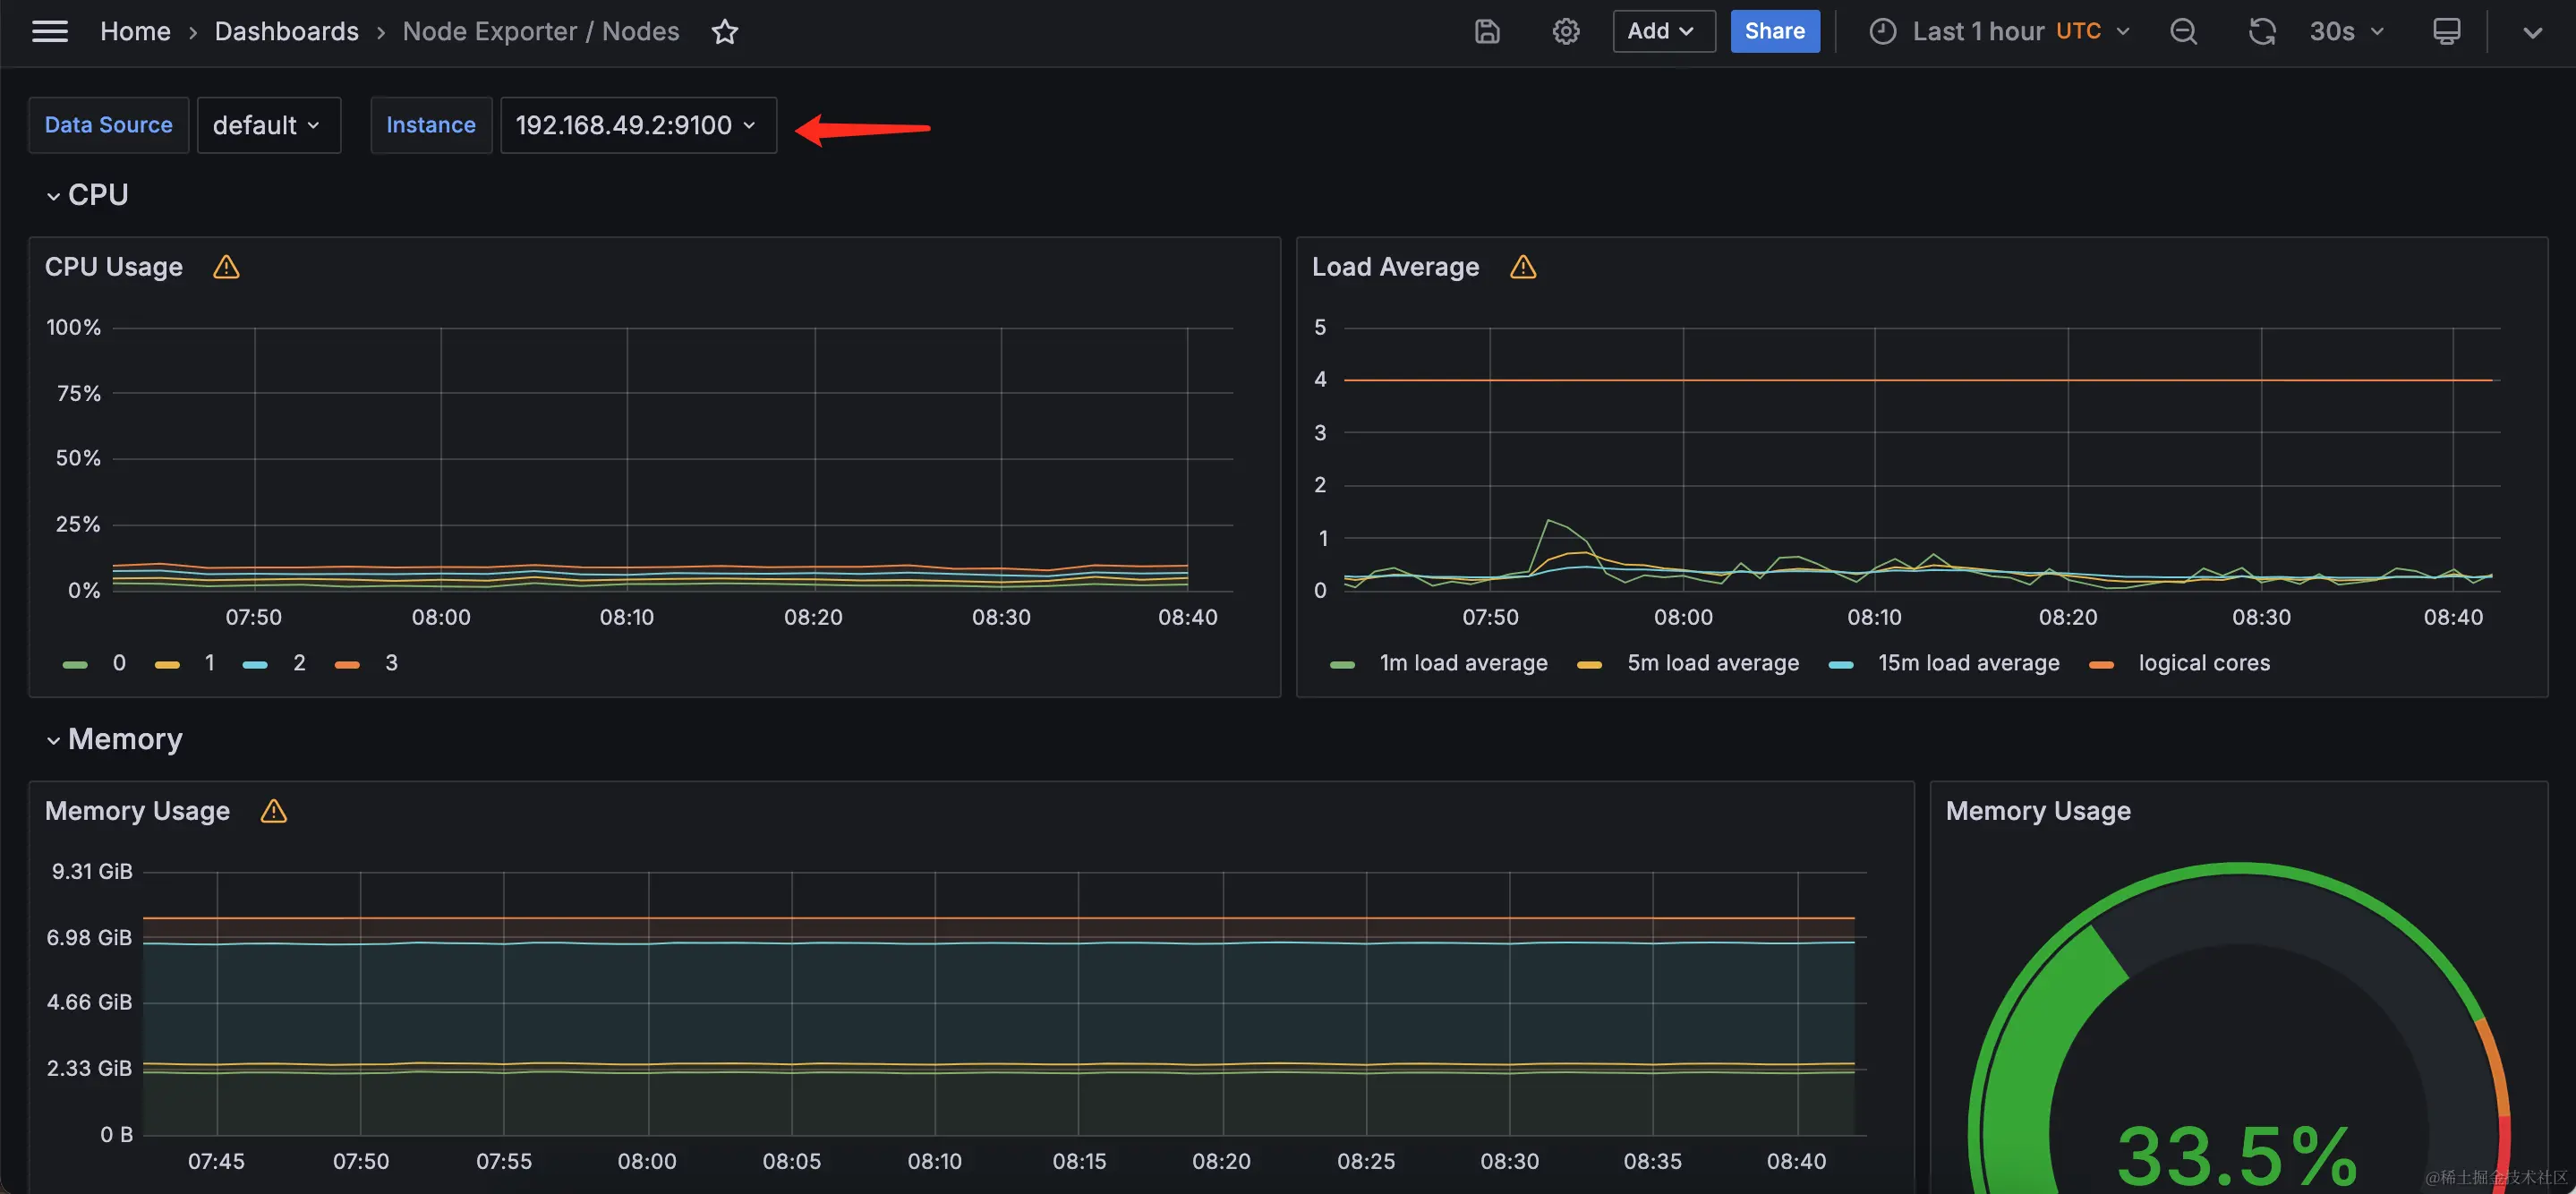Cycle view mode monitor icon
Screen dimensions: 2576x1194
tap(2446, 32)
